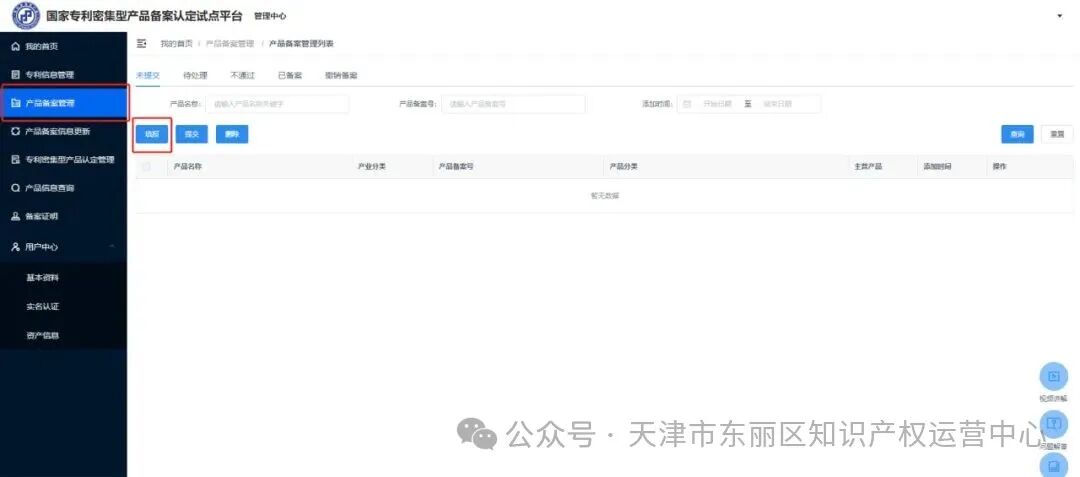Open the 视频讲解 floating video button
This screenshot has height=477, width=1080.
(x=1053, y=376)
